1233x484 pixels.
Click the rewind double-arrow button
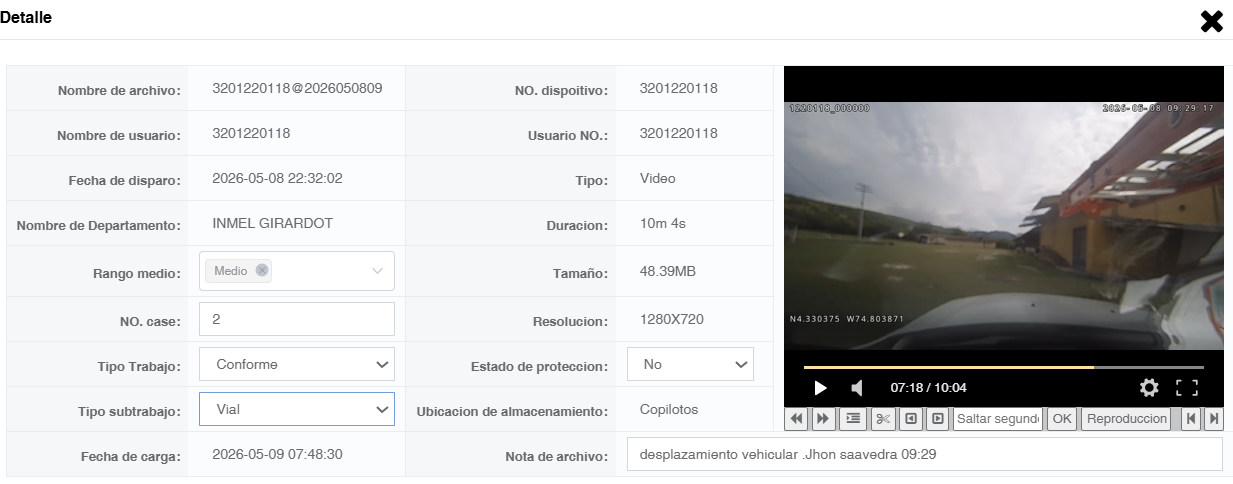coord(797,419)
